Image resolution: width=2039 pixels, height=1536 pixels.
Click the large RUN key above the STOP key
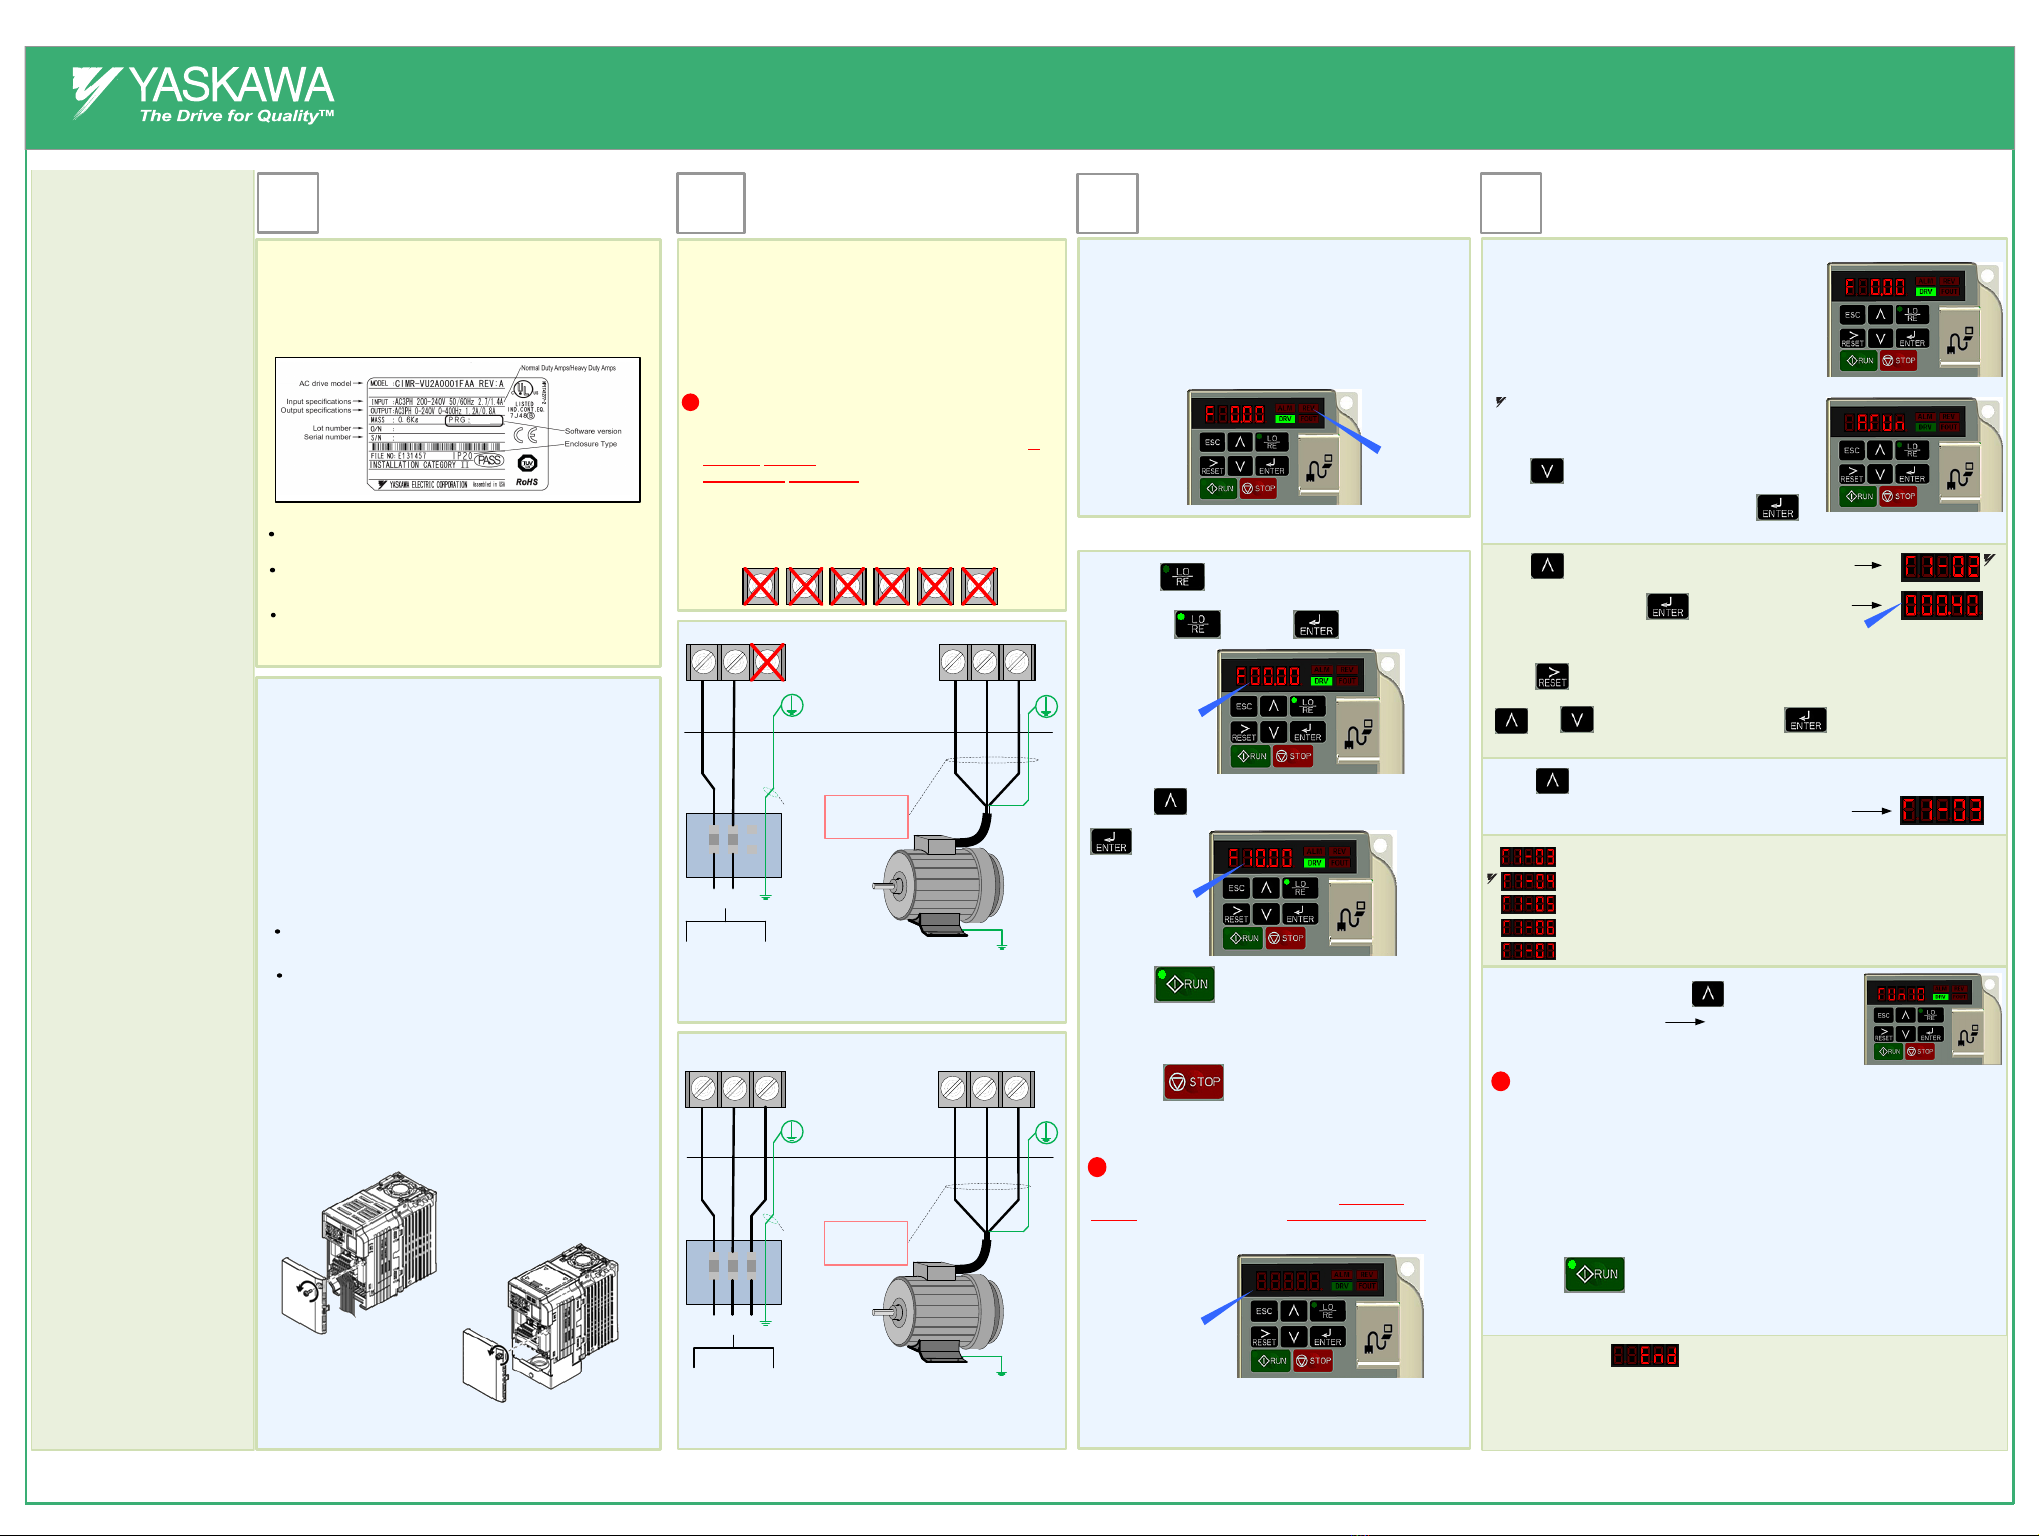pyautogui.click(x=1184, y=984)
